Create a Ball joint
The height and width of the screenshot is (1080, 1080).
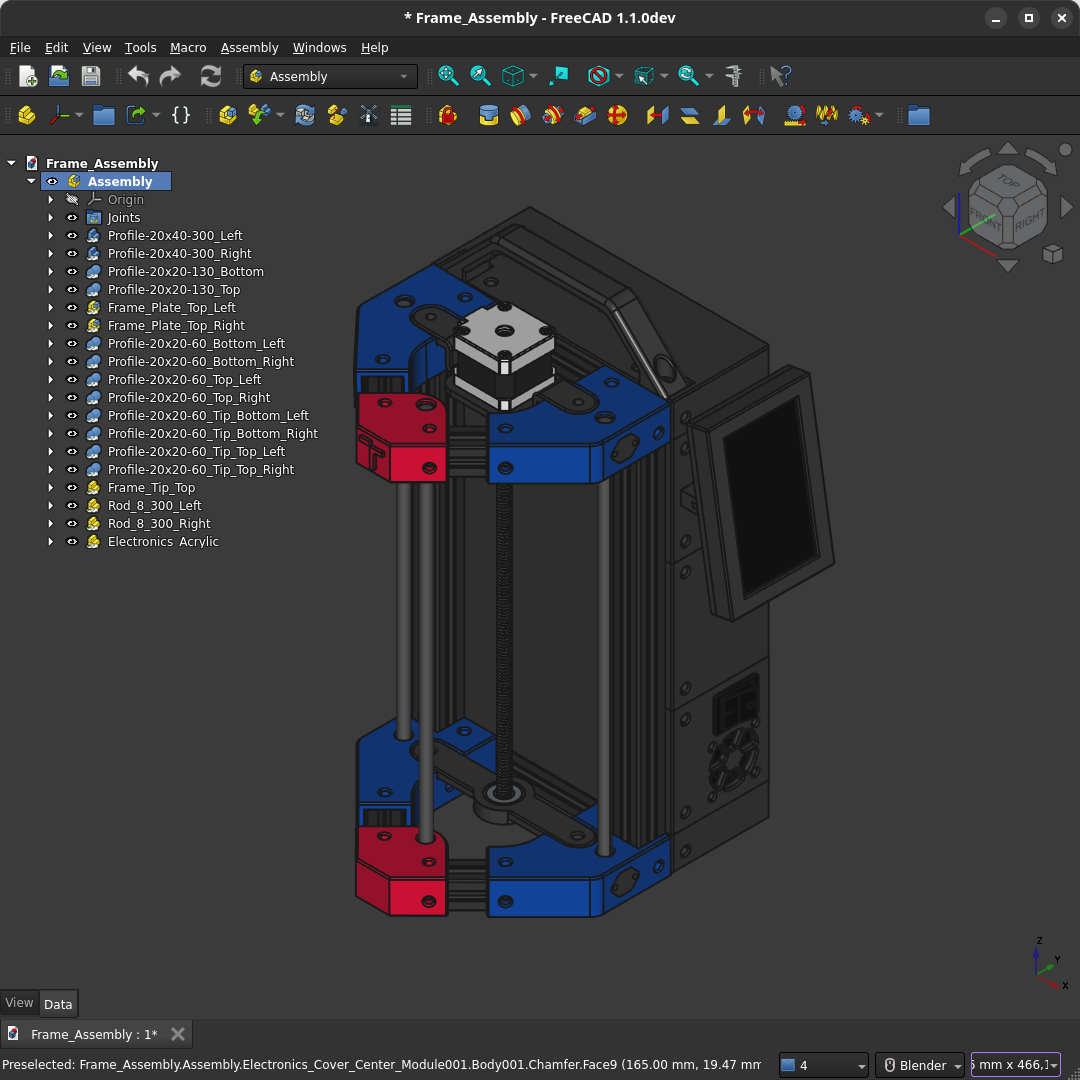(x=617, y=115)
